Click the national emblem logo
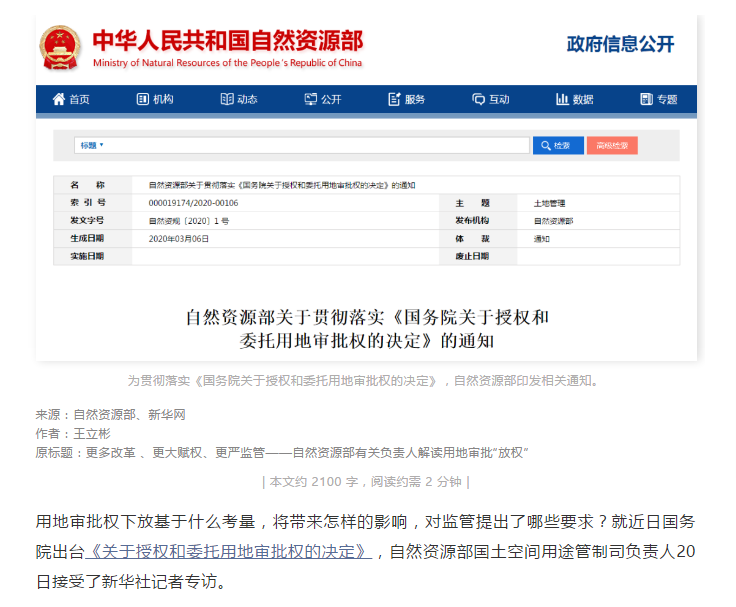Screen dimensions: 736x607 pos(62,47)
